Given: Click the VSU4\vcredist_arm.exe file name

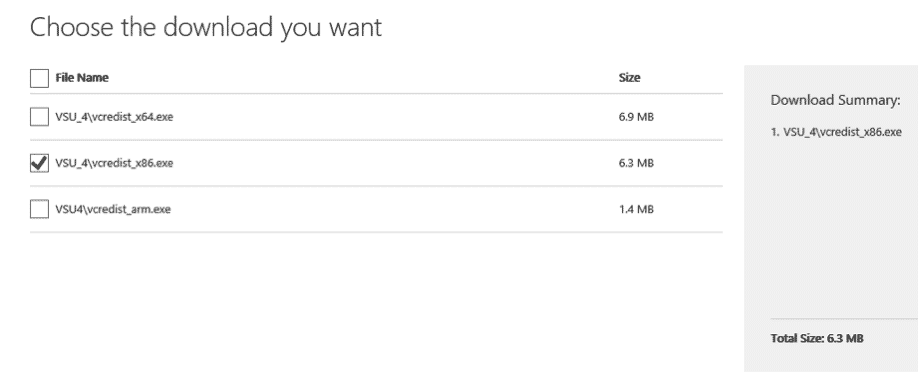Looking at the screenshot, I should point(113,209).
